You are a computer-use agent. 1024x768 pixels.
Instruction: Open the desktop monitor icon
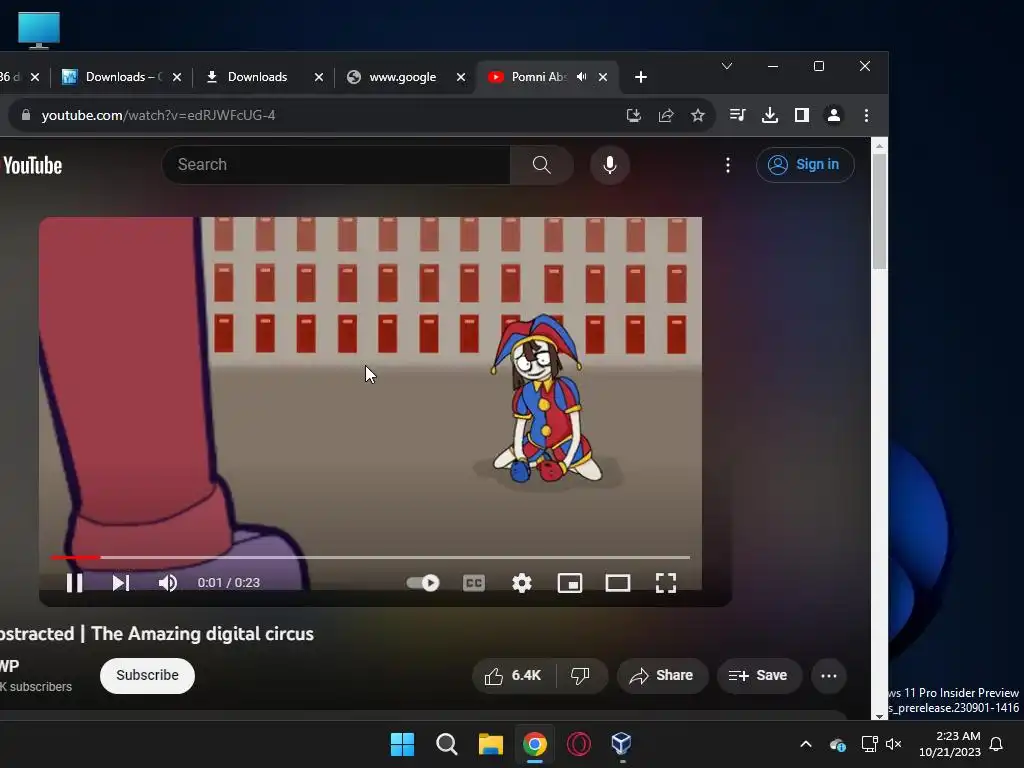(39, 29)
